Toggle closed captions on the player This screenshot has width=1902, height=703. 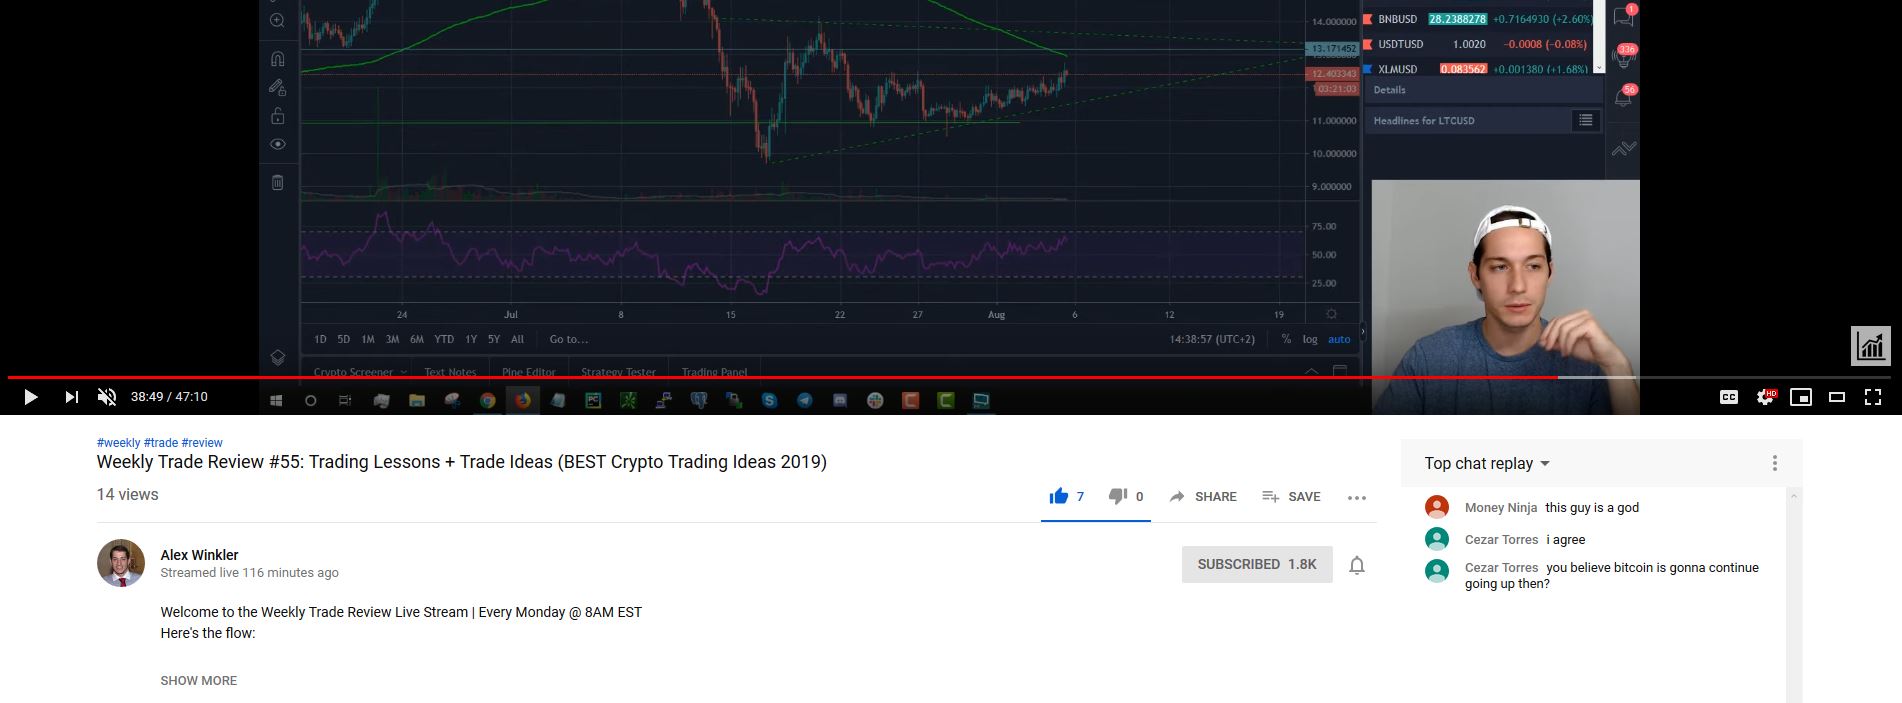(1728, 397)
